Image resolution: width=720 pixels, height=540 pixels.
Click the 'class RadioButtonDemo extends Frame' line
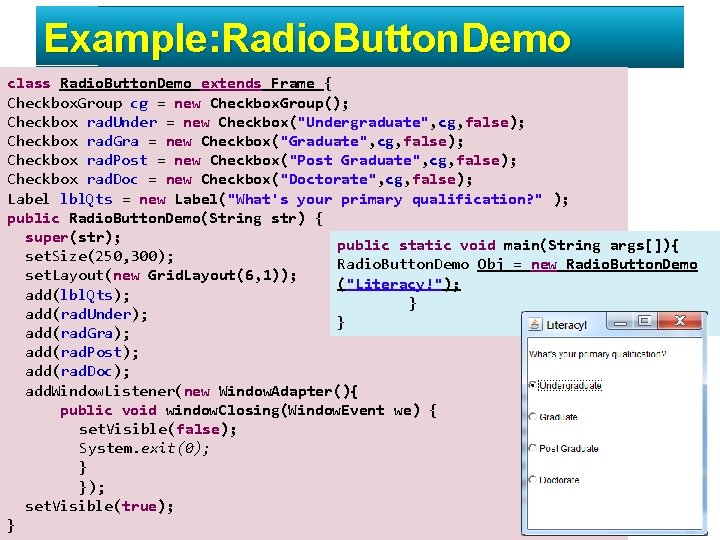pos(169,84)
